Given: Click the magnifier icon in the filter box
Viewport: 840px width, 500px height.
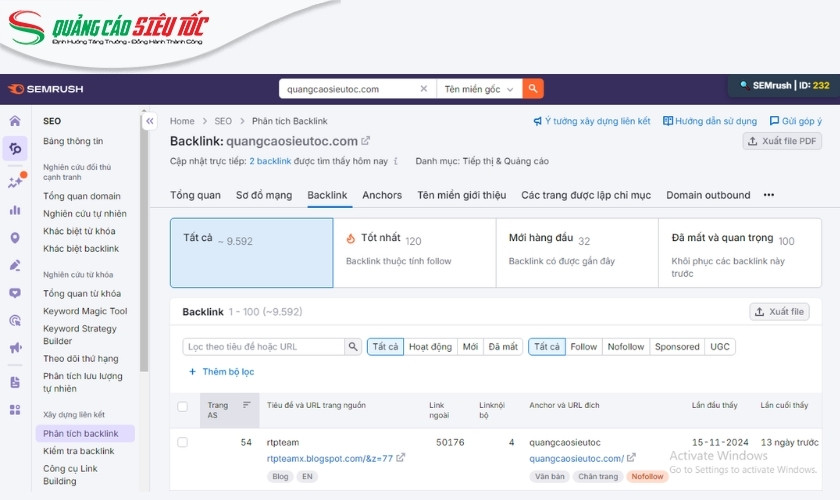Looking at the screenshot, I should point(353,347).
